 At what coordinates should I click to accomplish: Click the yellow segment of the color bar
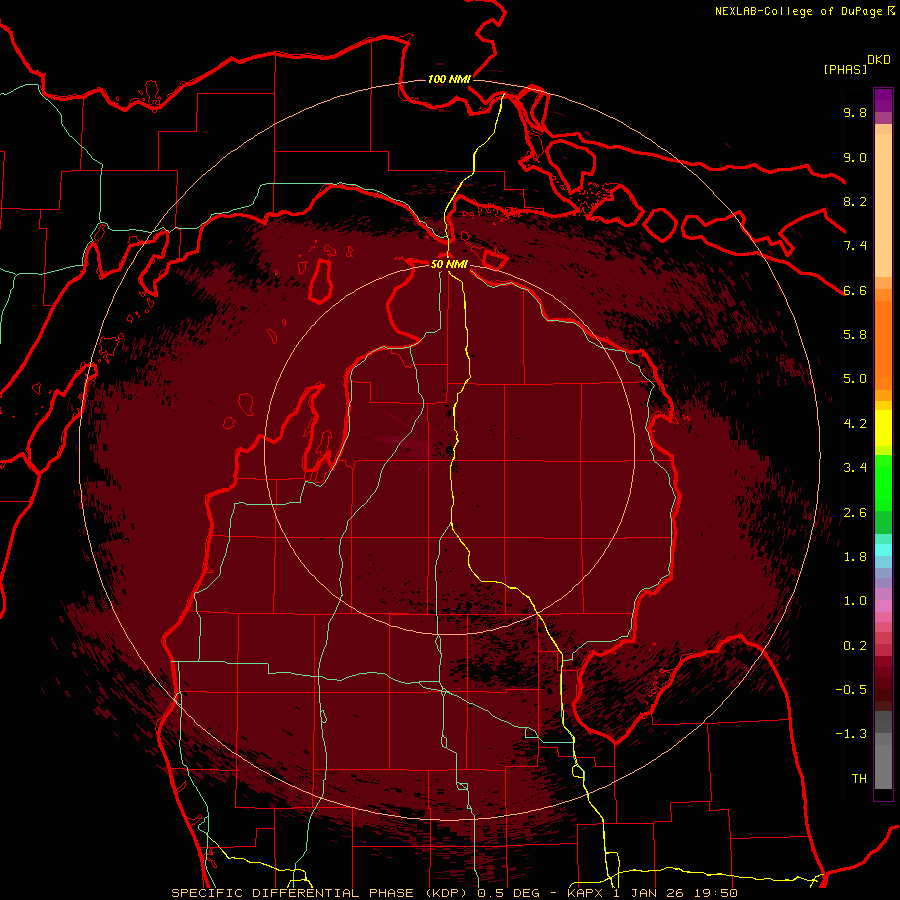[883, 428]
